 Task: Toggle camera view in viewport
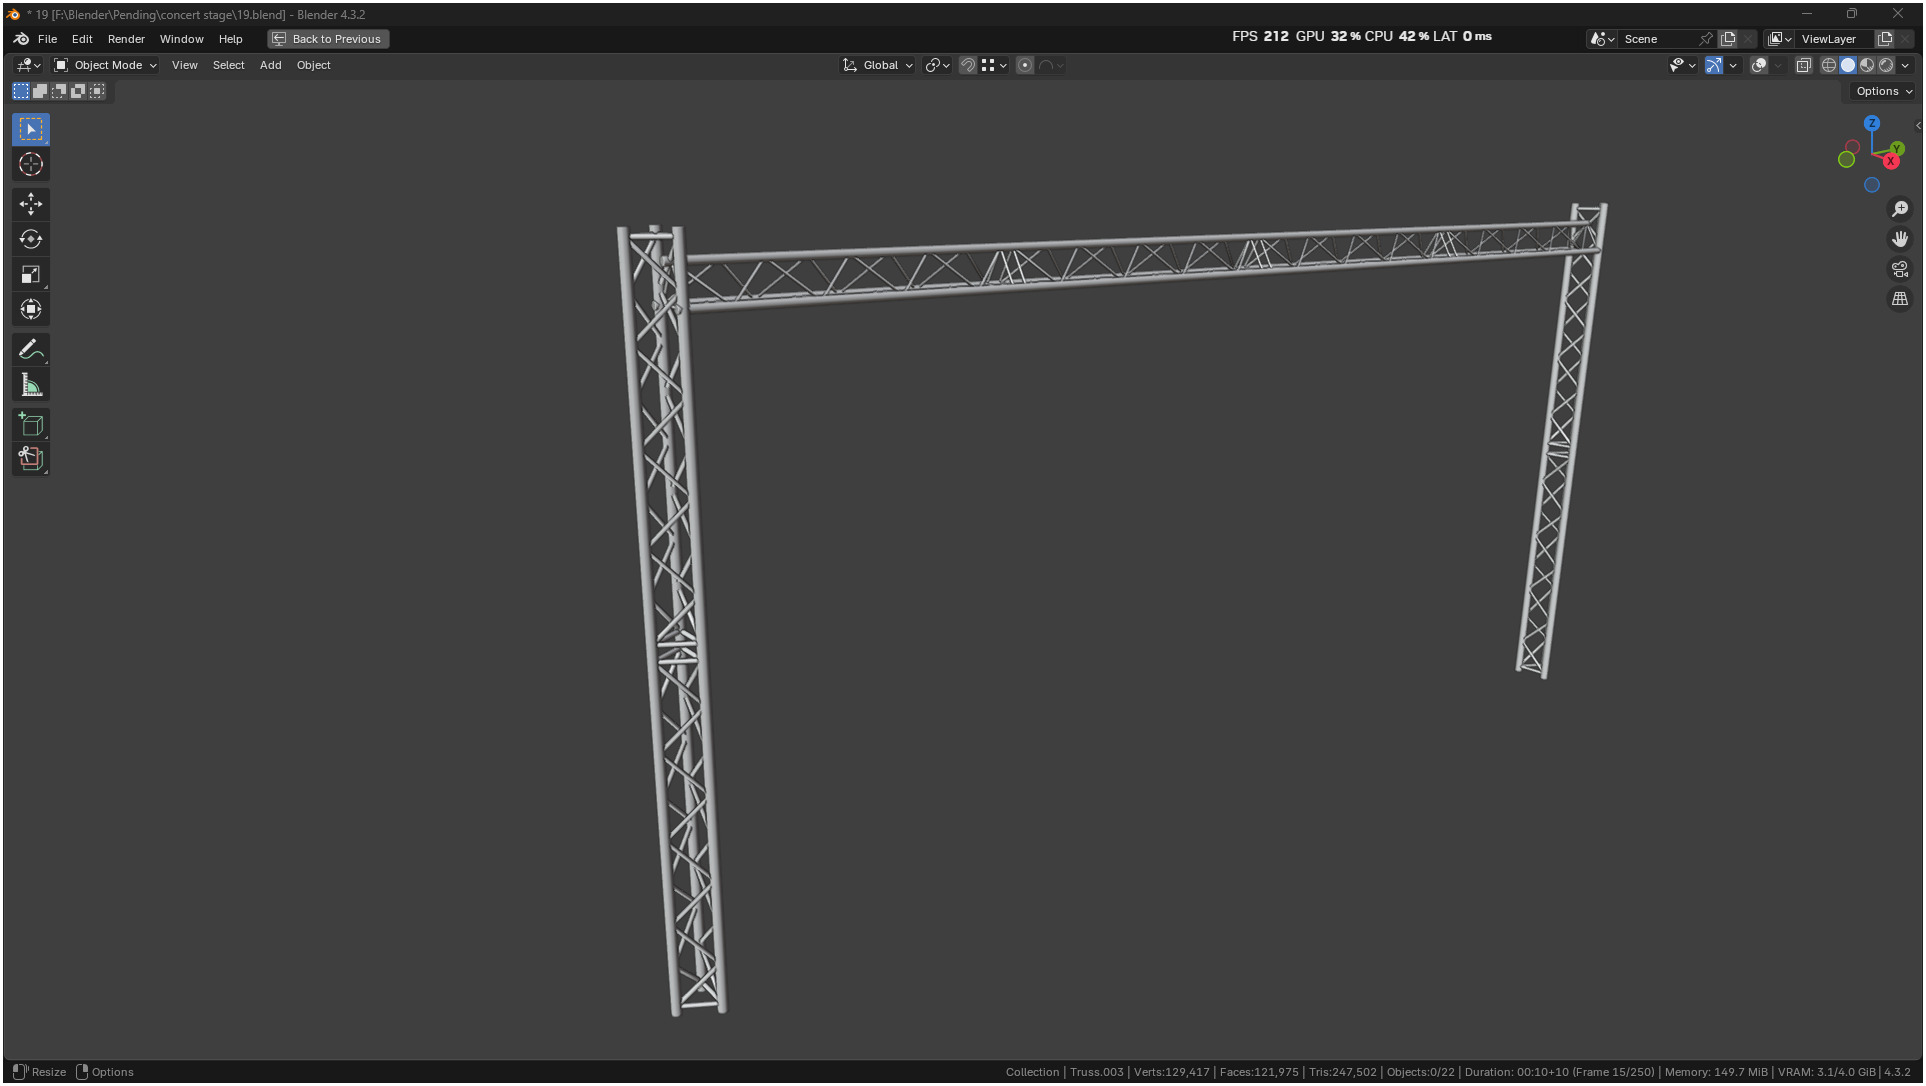pyautogui.click(x=1899, y=269)
